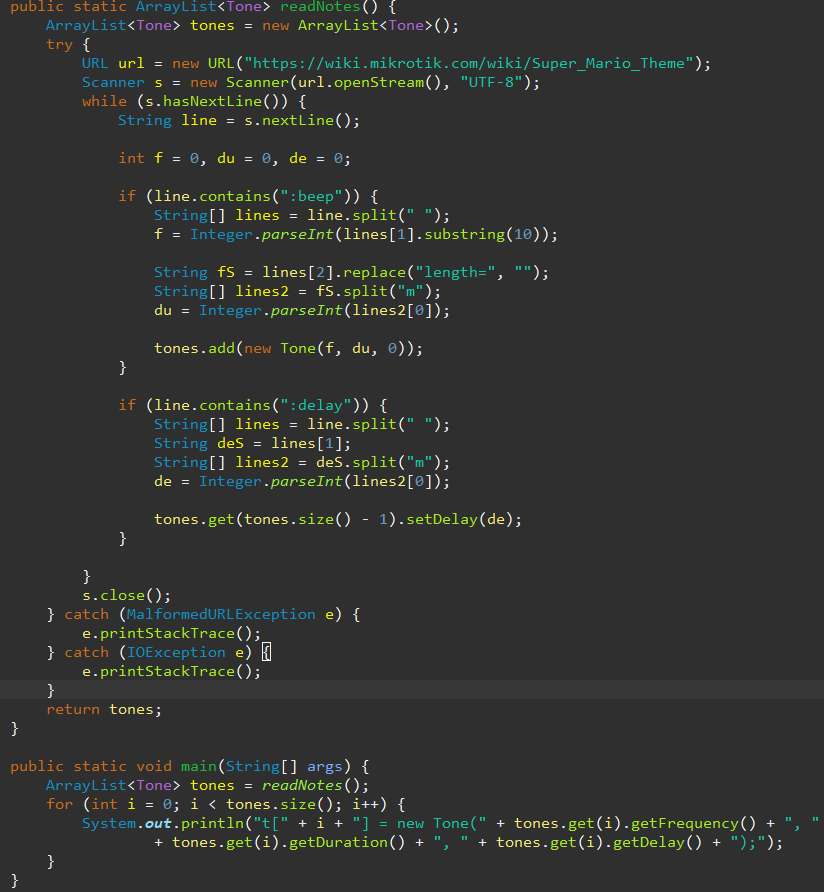Click the 'void' keyword in the main declaration

(154, 766)
